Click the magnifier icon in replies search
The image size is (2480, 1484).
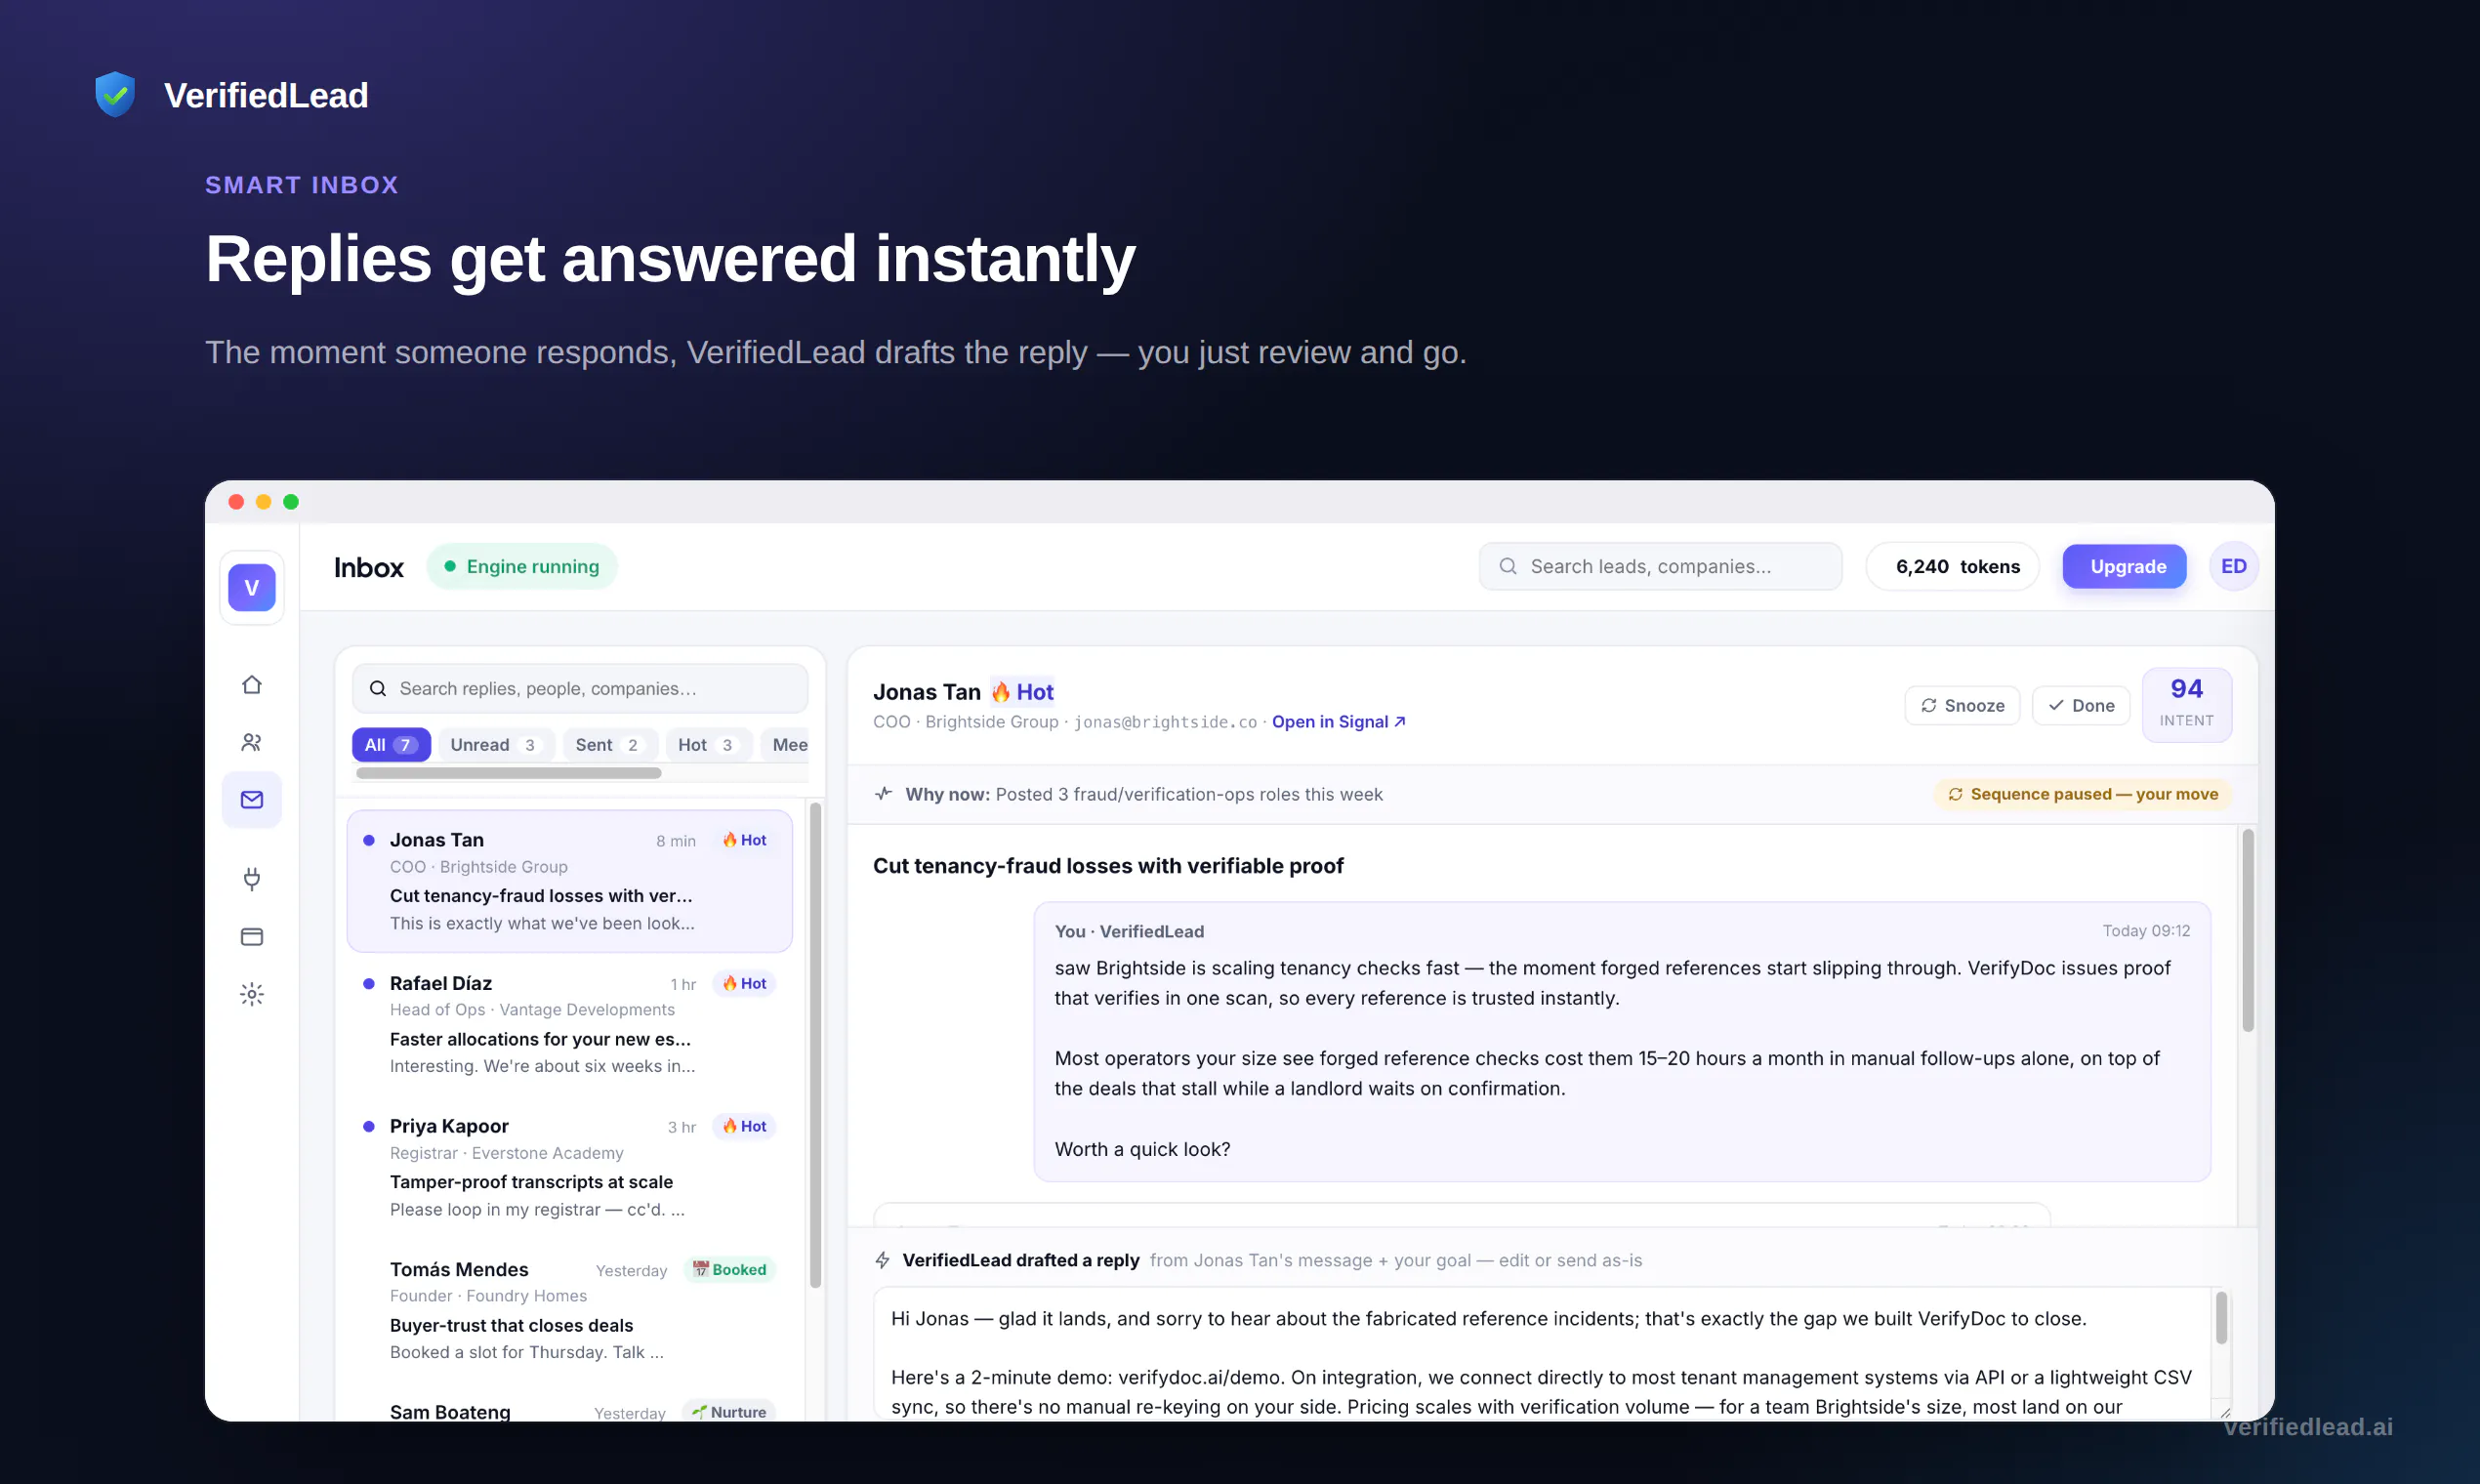[x=377, y=688]
